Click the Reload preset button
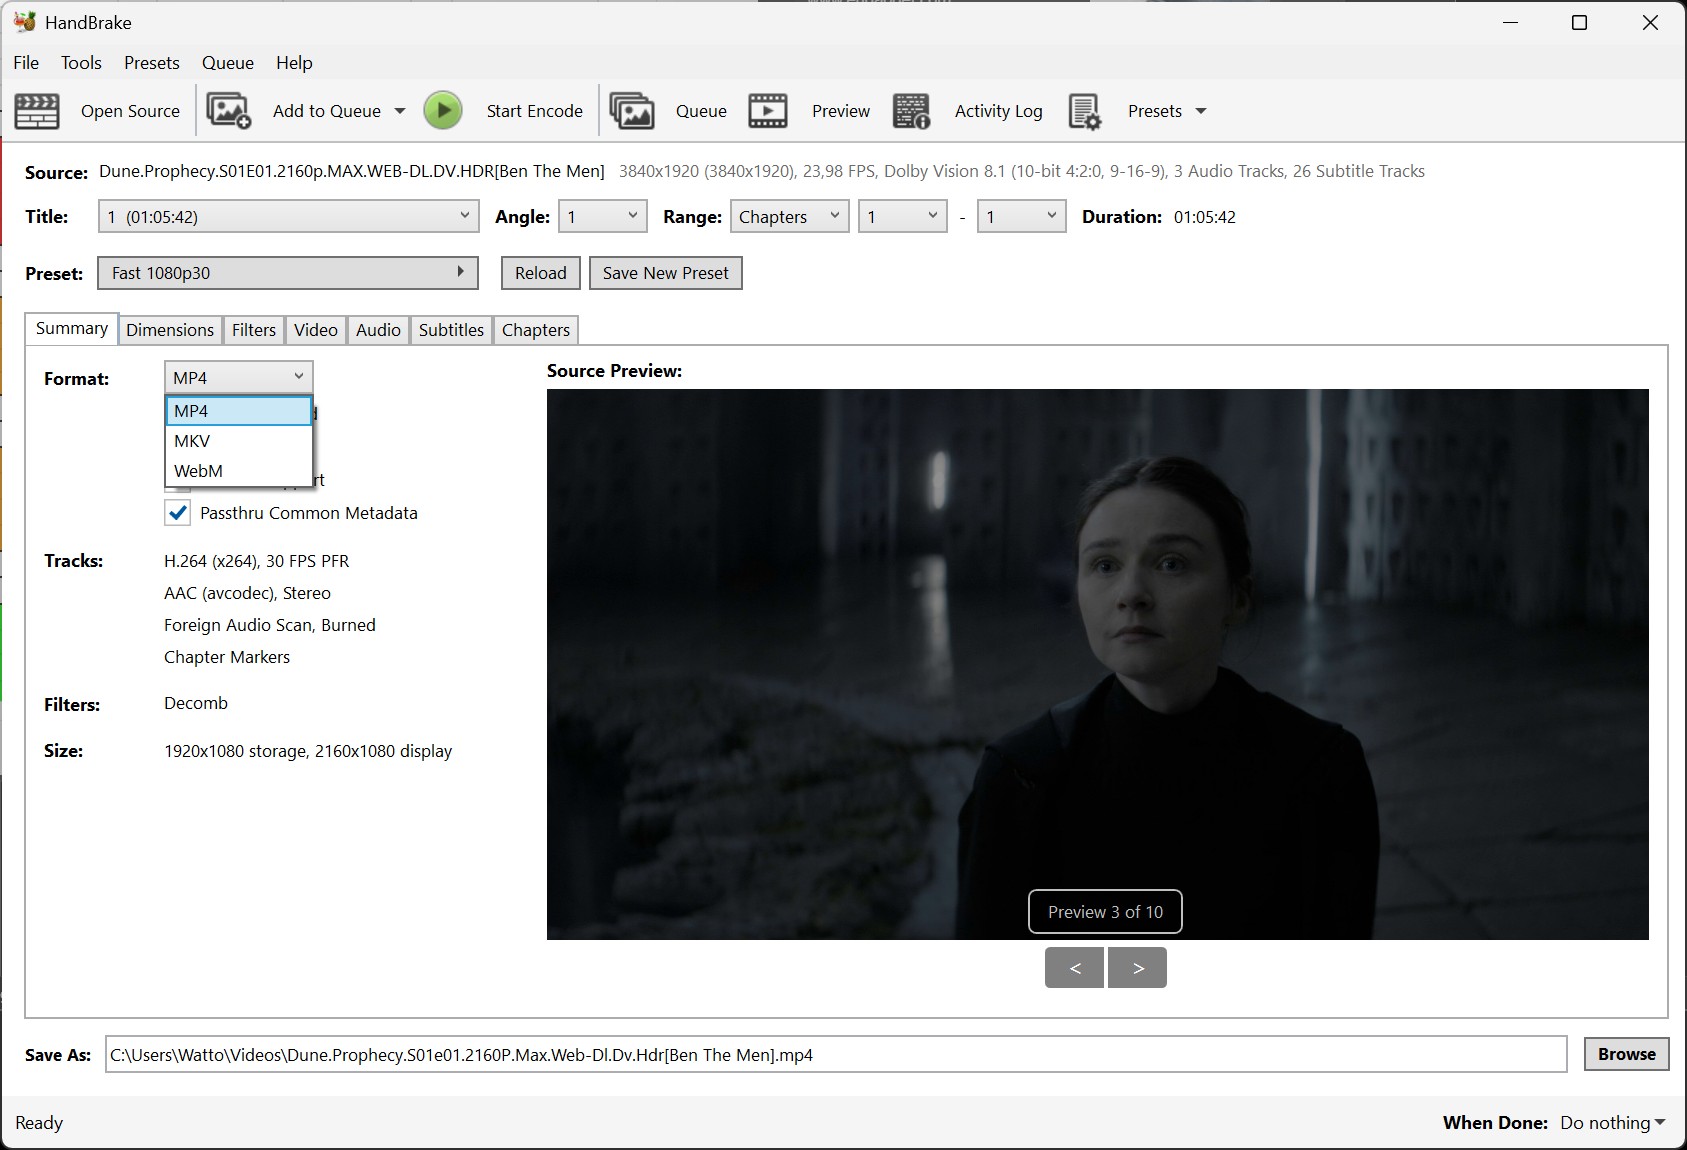 coord(541,273)
